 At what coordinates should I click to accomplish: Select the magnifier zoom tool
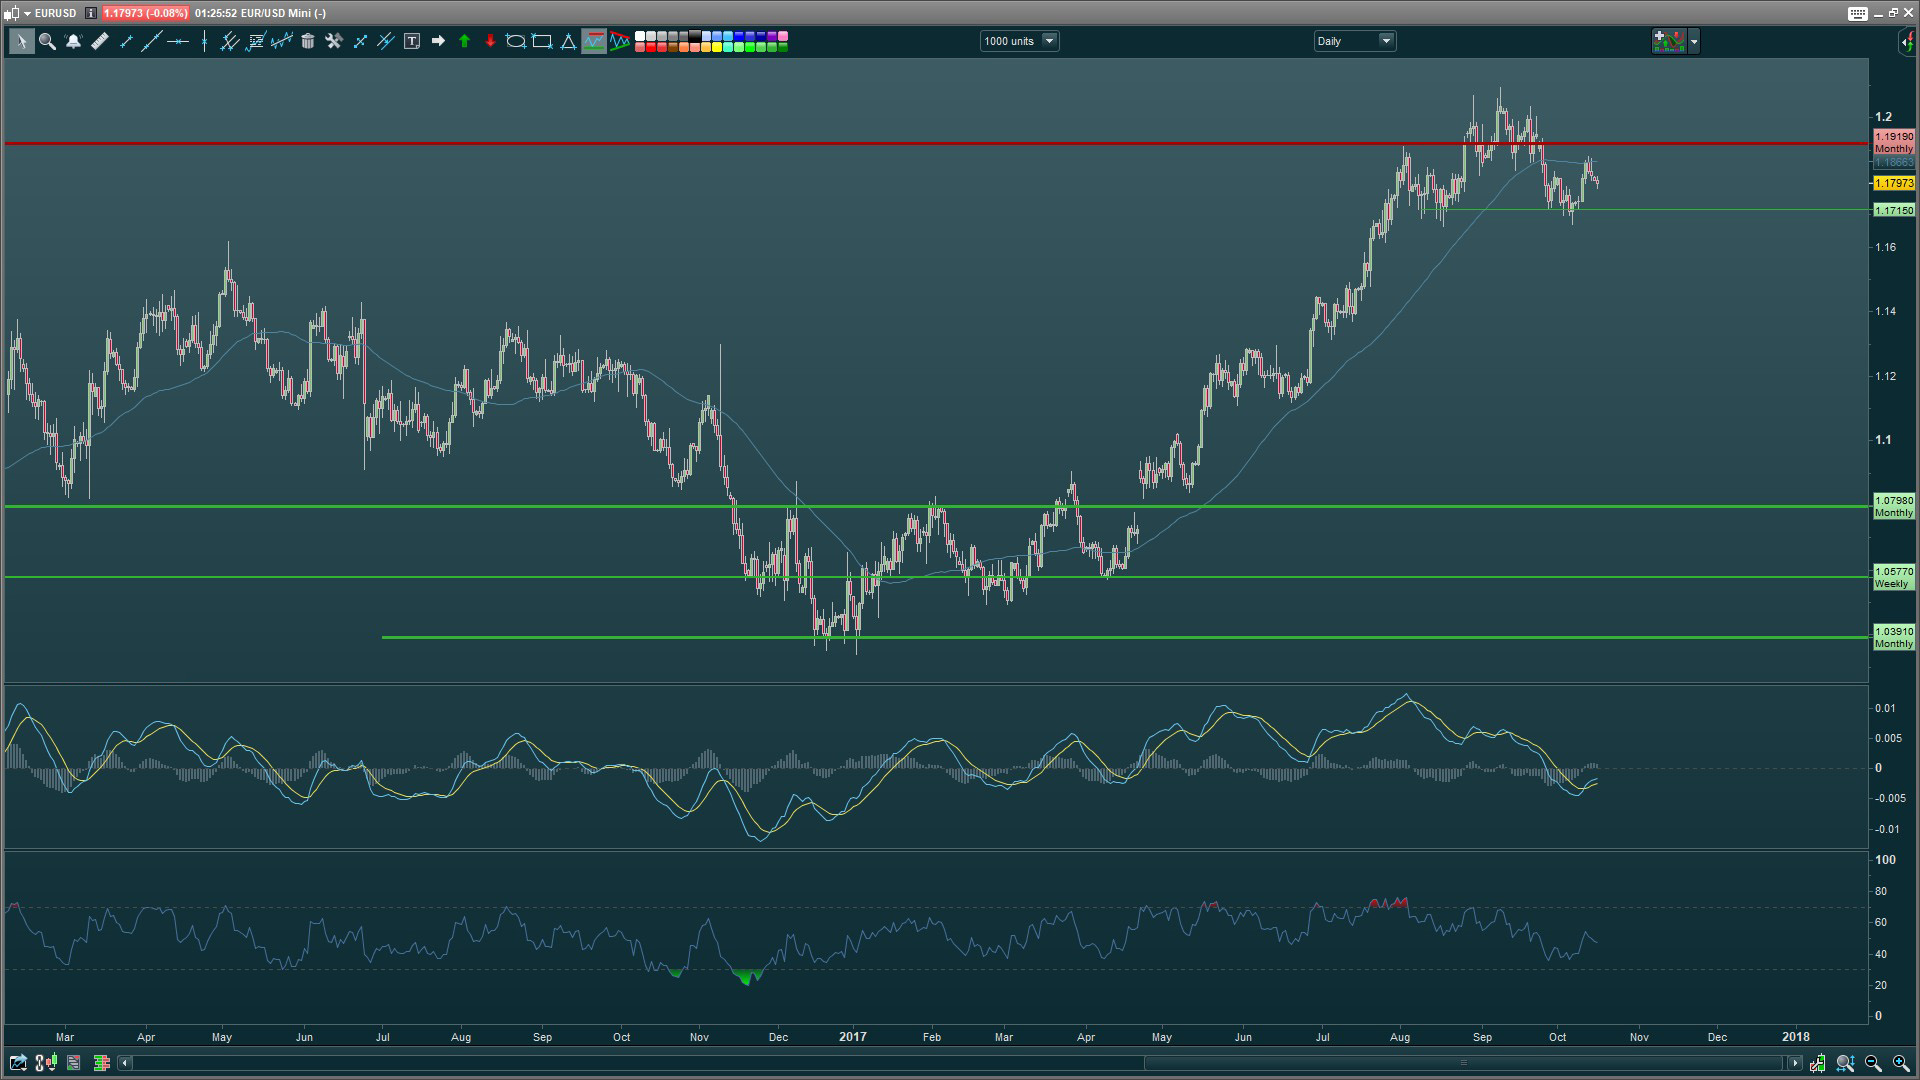47,41
